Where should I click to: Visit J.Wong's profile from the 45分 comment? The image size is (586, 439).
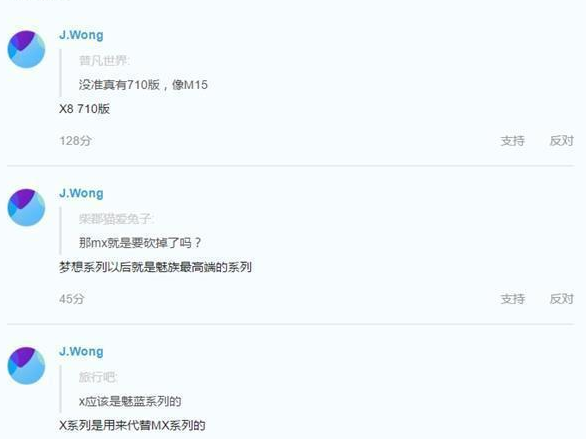pos(81,193)
